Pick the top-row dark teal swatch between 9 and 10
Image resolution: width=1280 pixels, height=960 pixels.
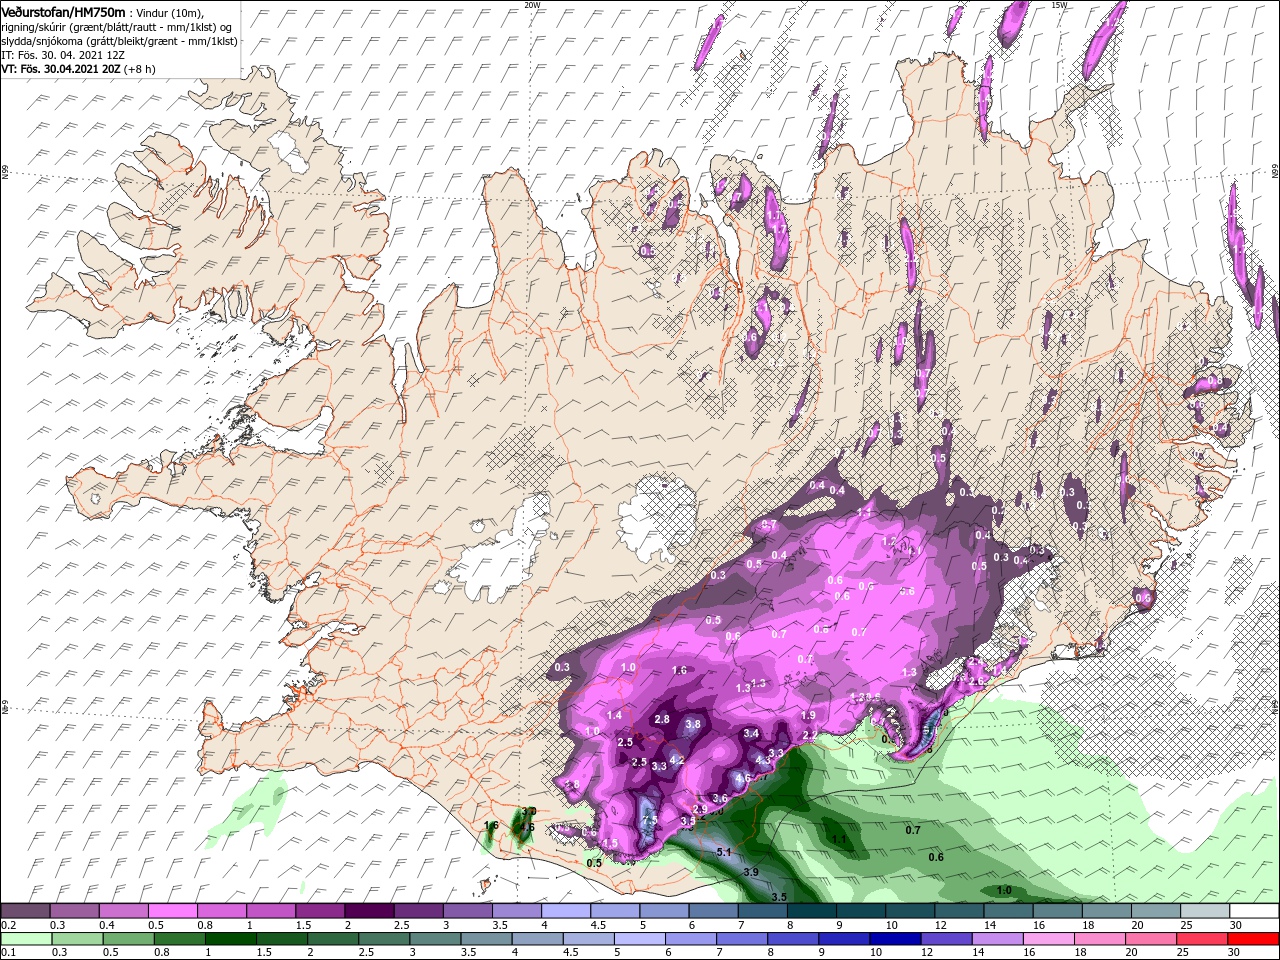click(x=863, y=911)
